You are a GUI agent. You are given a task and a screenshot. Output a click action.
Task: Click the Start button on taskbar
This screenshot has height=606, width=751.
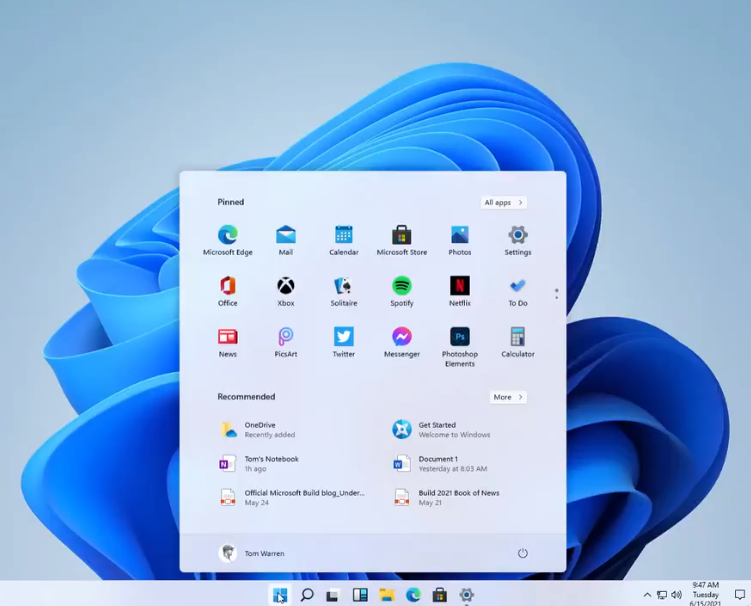[280, 595]
